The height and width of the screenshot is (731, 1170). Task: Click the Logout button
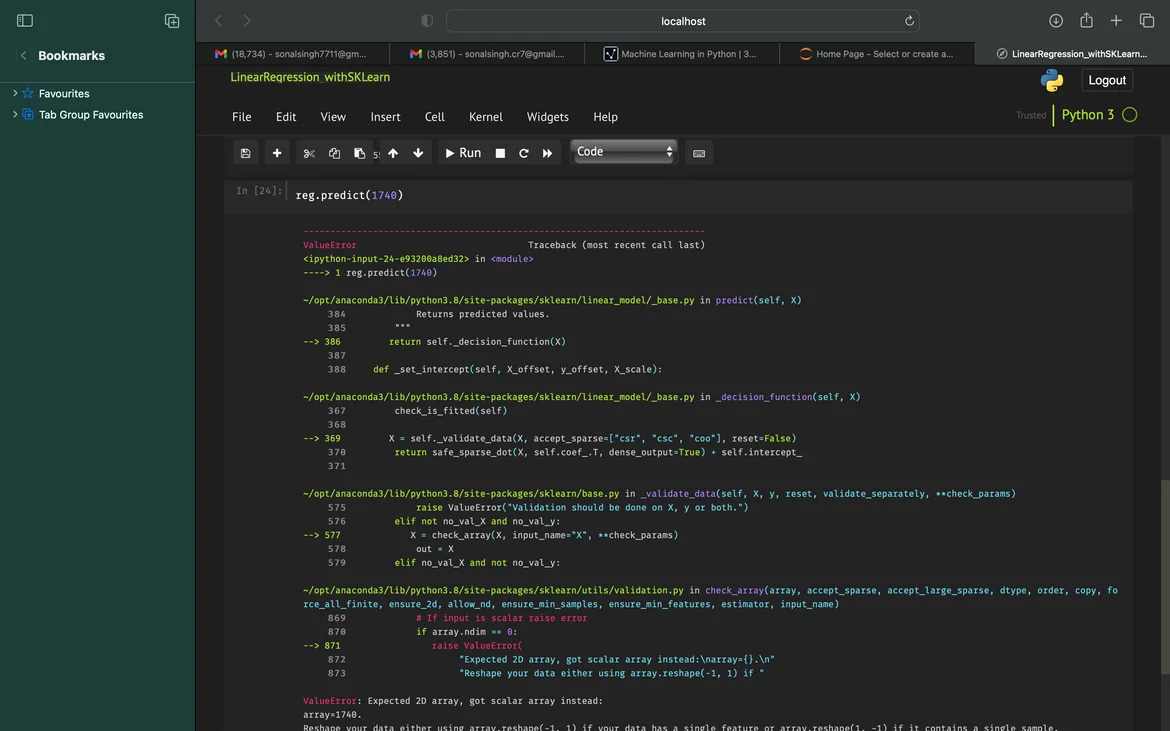point(1107,80)
